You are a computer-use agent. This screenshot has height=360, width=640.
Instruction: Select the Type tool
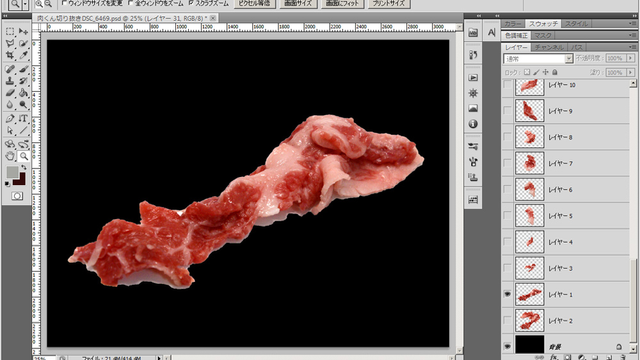[x=23, y=119]
